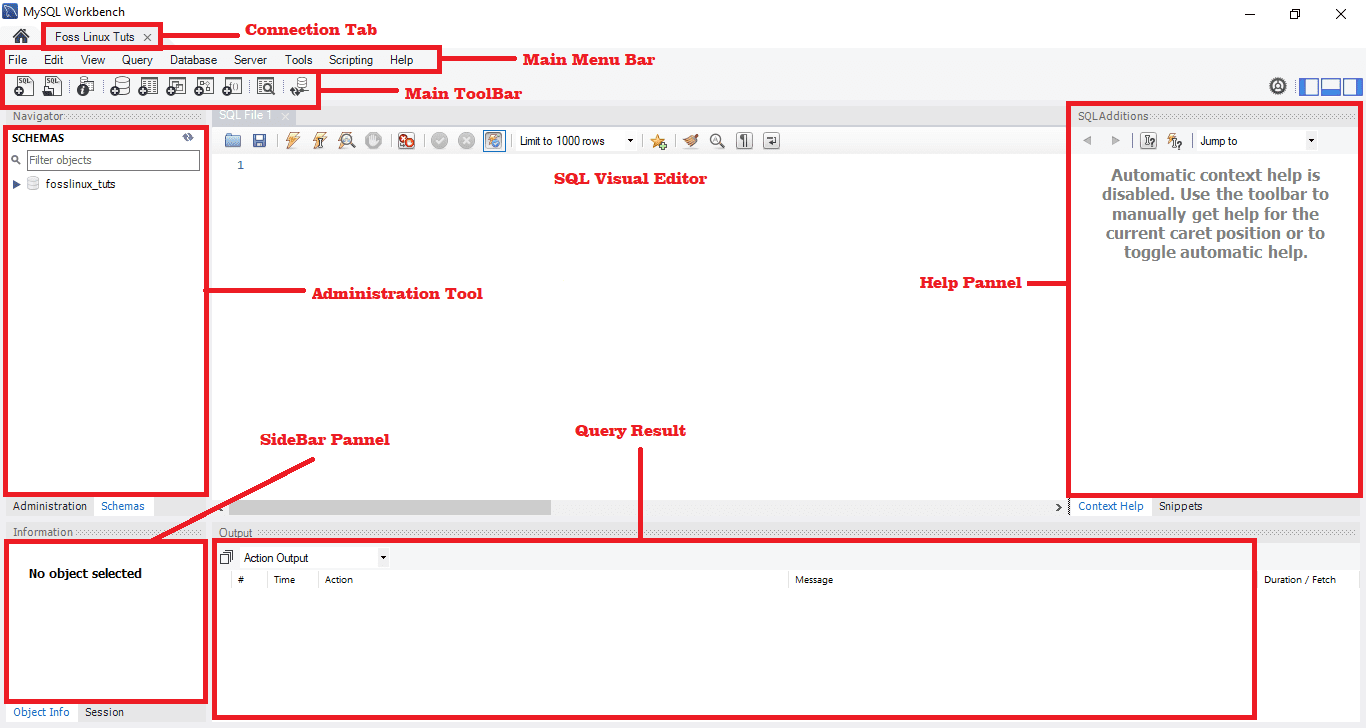Screen dimensions: 1366x728
Task: Open the View menu
Action: pos(93,60)
